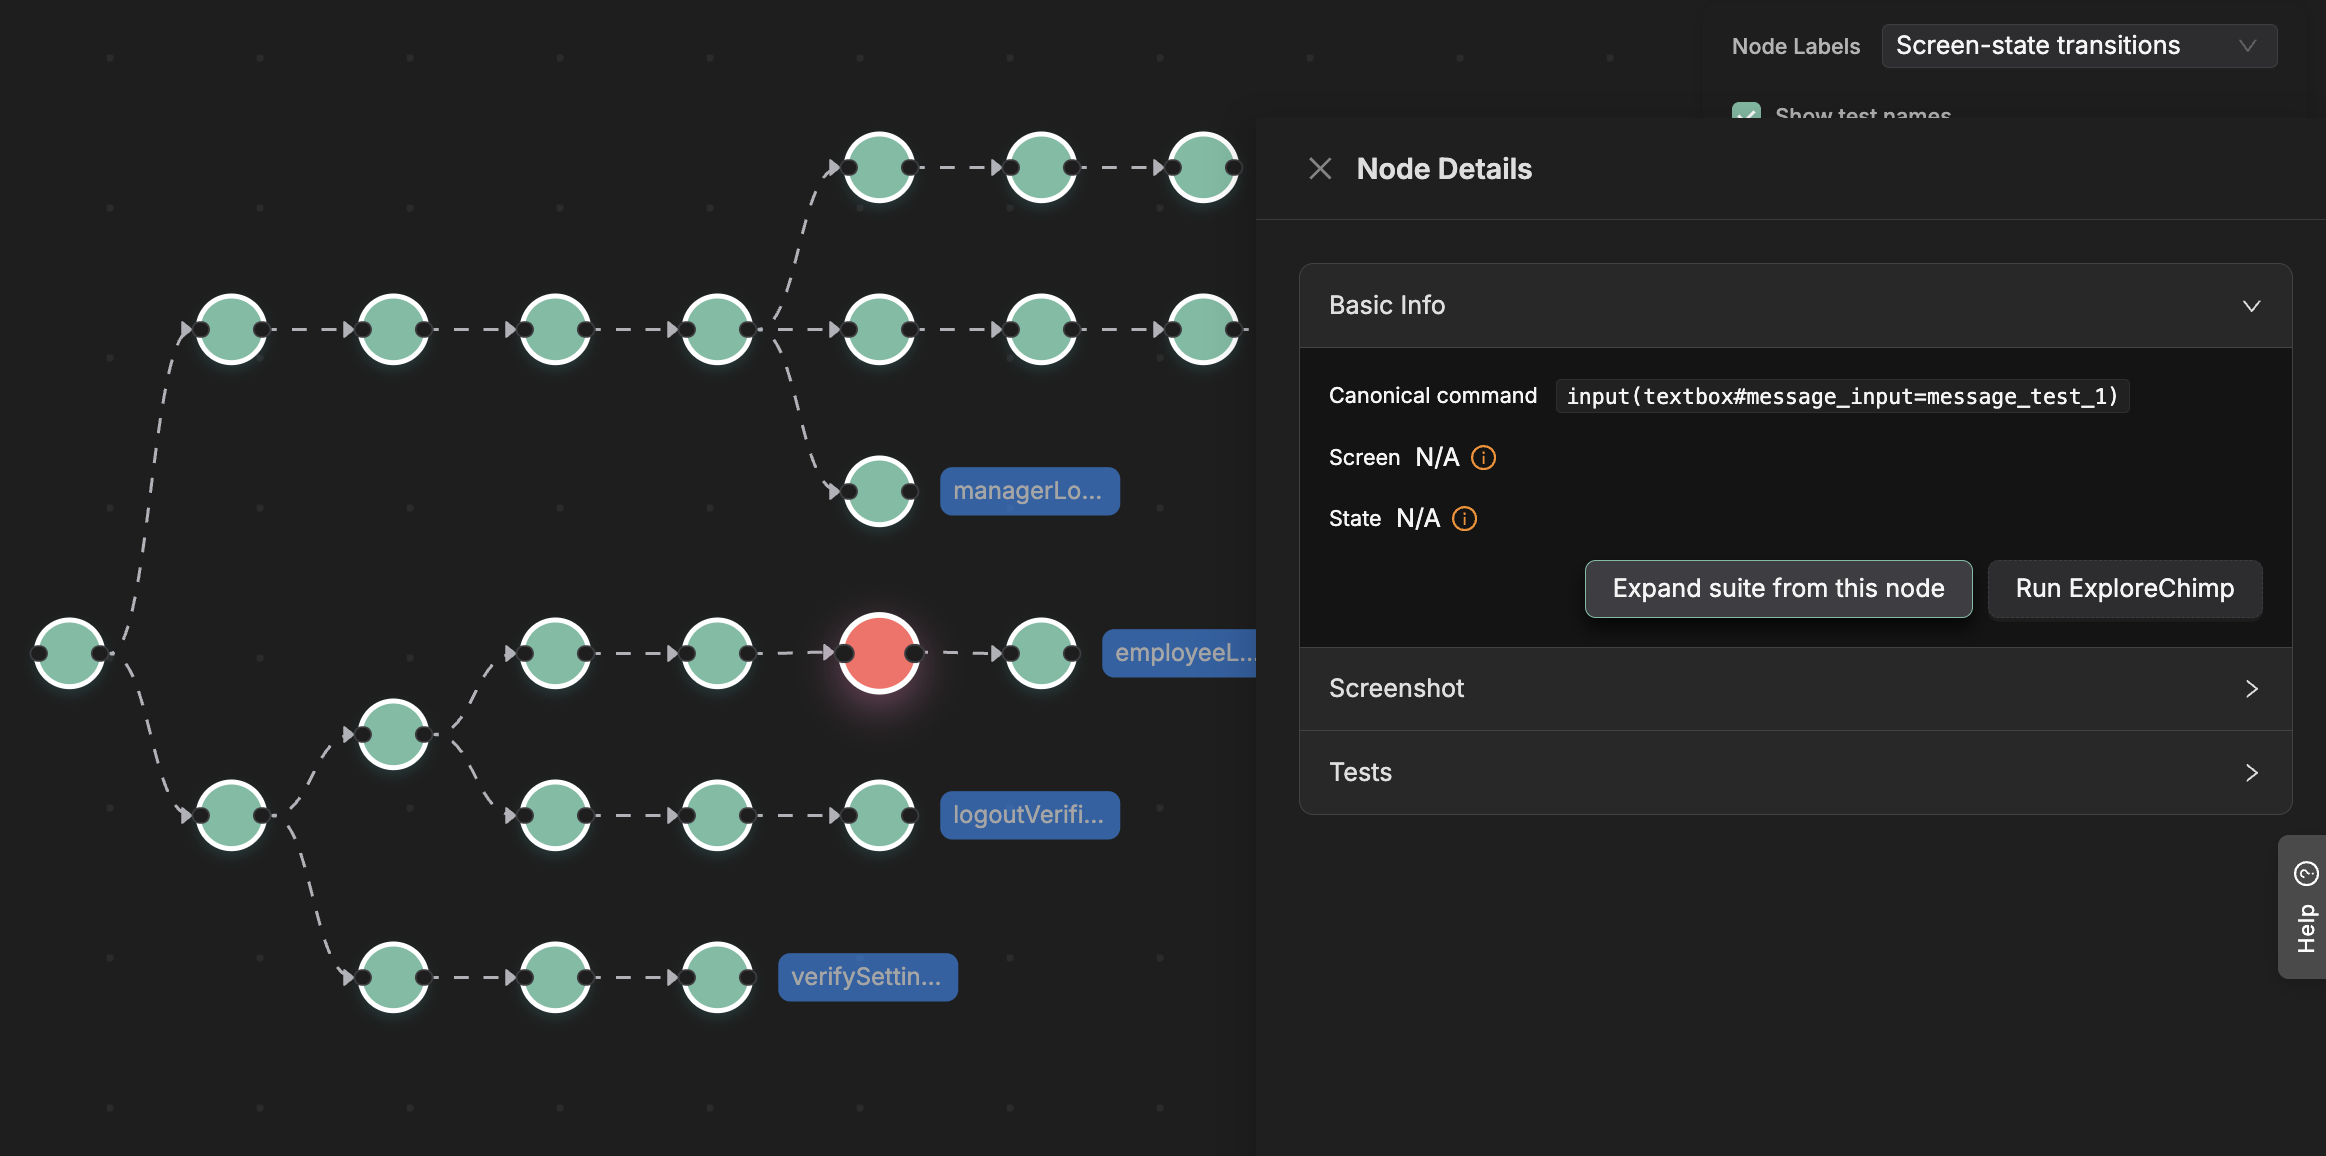
Task: Select the first node of the verifySettin branch
Action: pyautogui.click(x=393, y=977)
